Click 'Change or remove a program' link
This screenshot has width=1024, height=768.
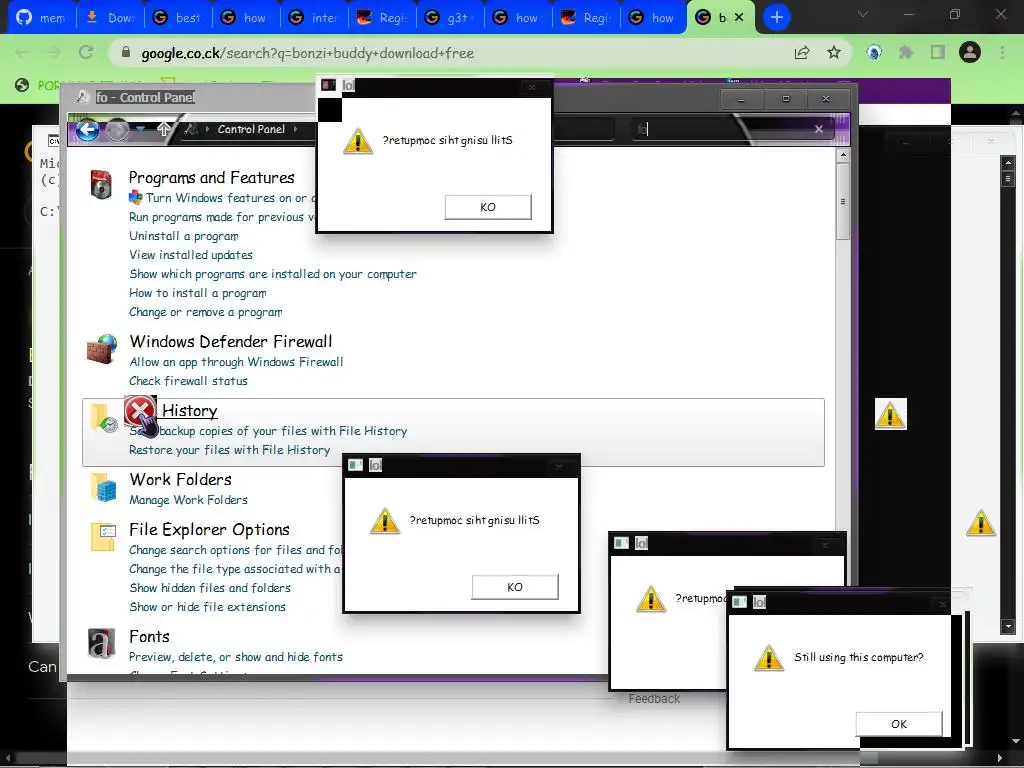point(206,312)
